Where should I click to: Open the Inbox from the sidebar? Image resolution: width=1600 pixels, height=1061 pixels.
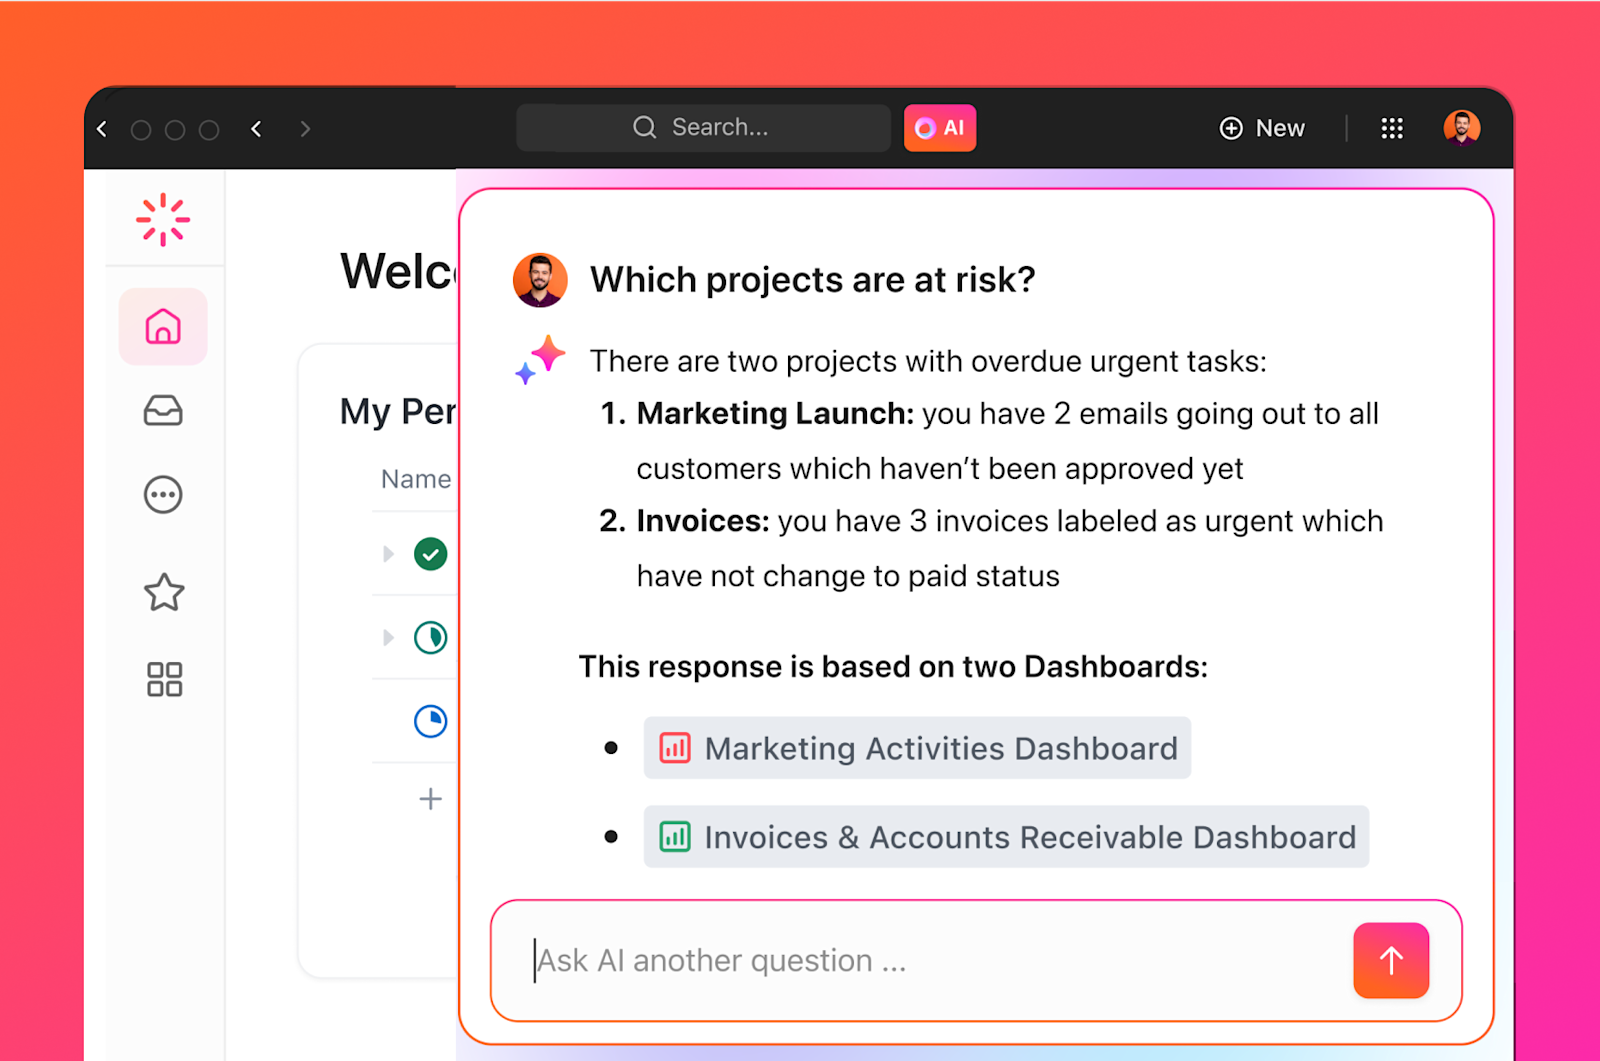(162, 411)
